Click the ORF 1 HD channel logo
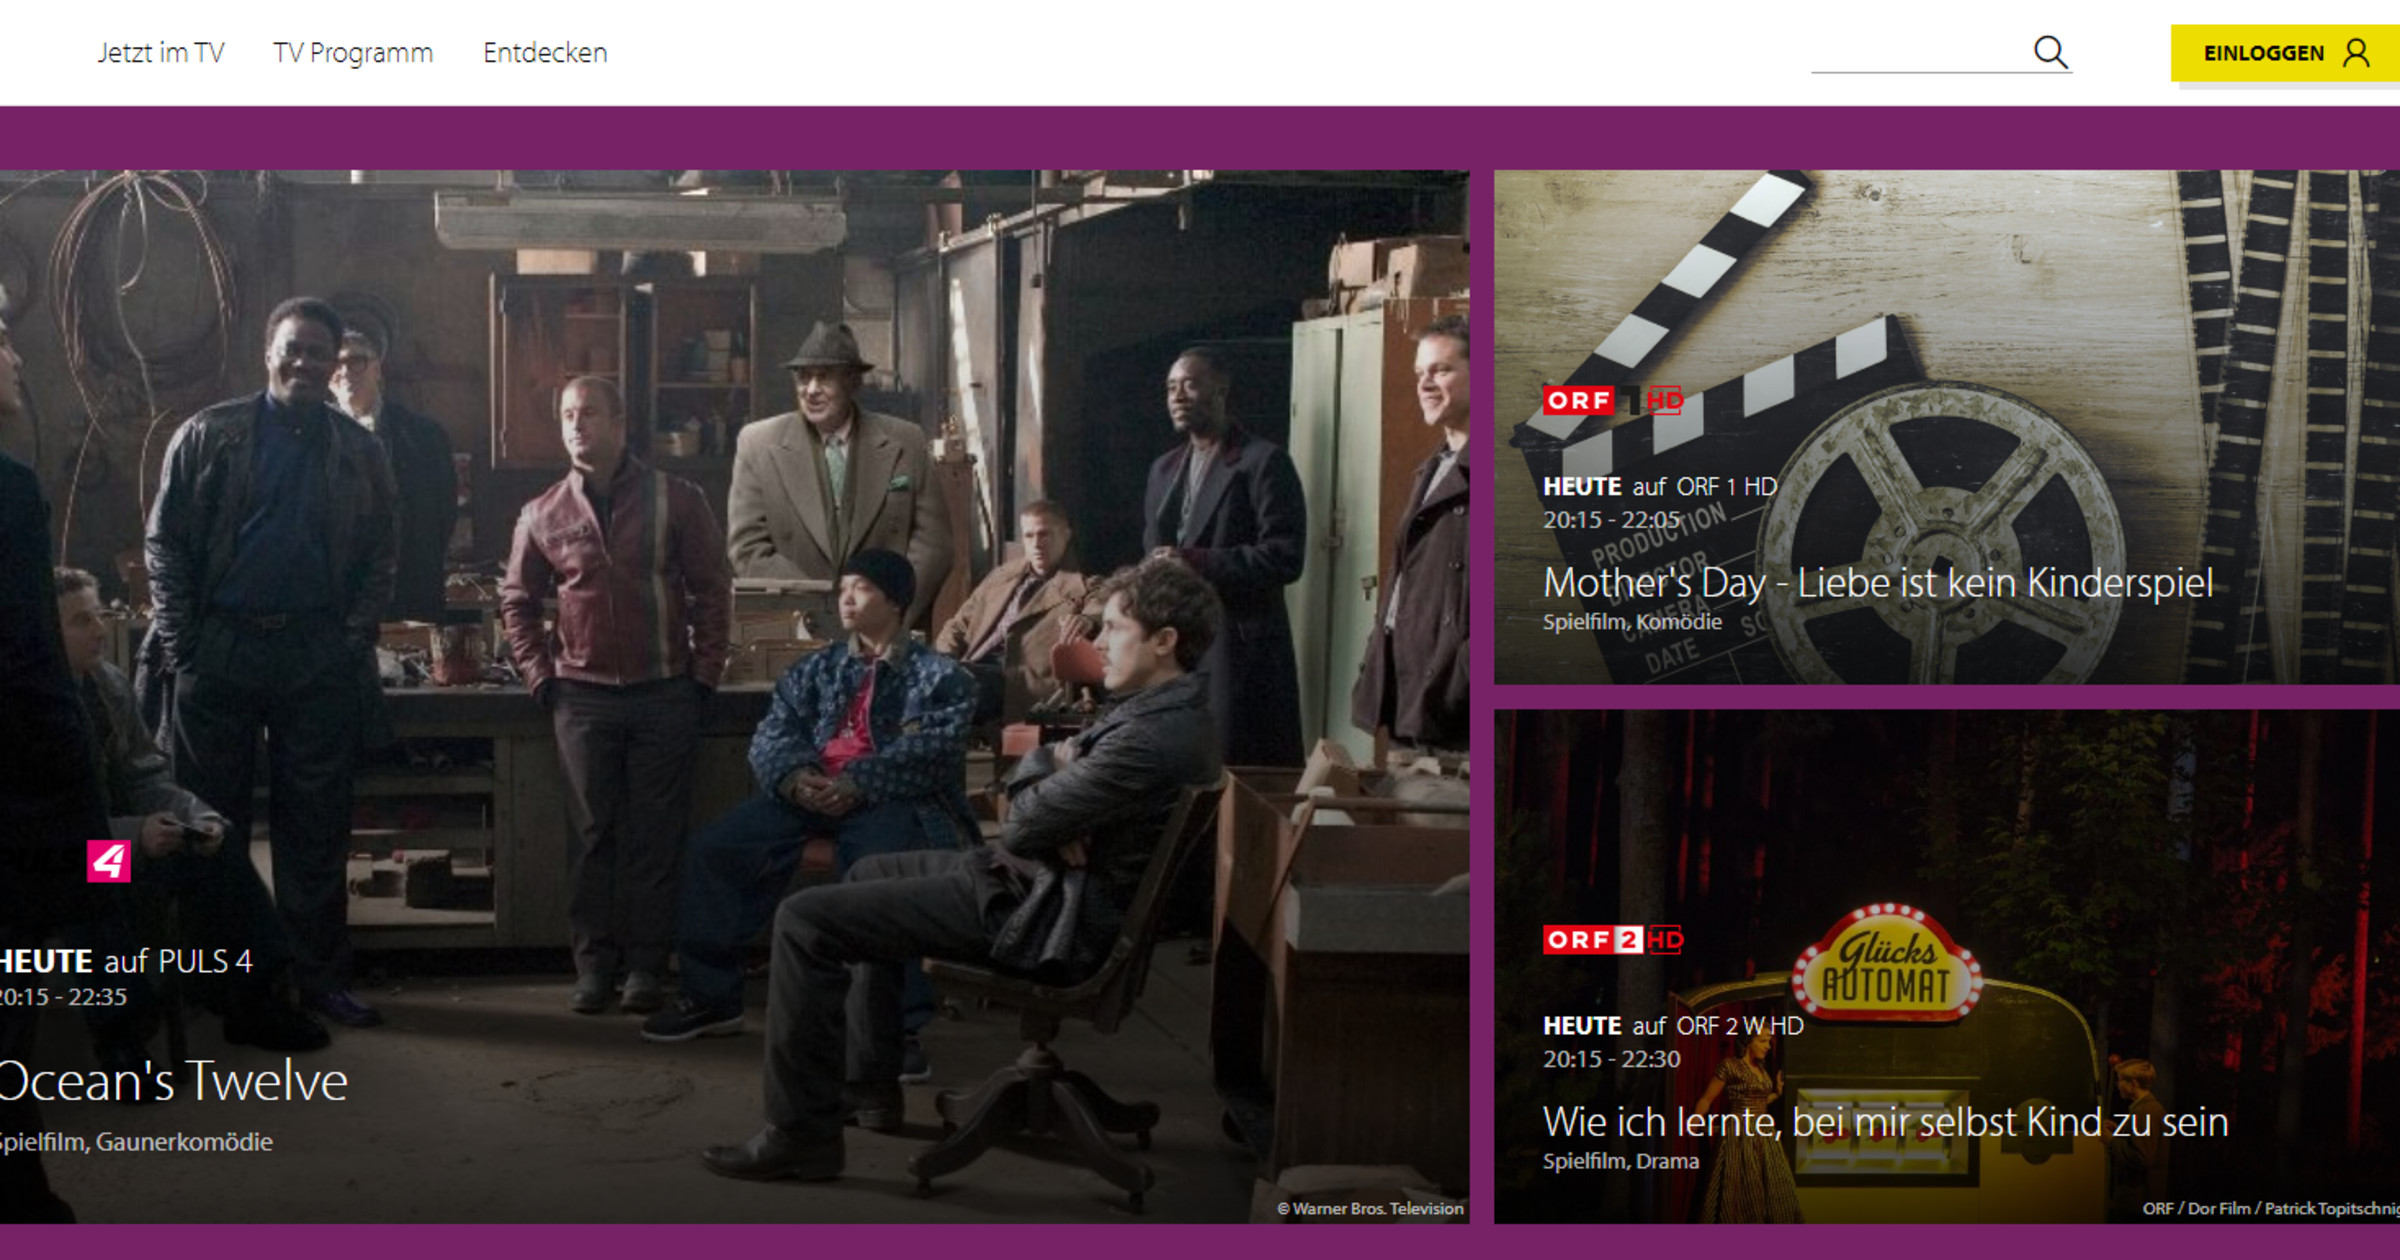Screen dimensions: 2400x1260 pyautogui.click(x=1612, y=401)
